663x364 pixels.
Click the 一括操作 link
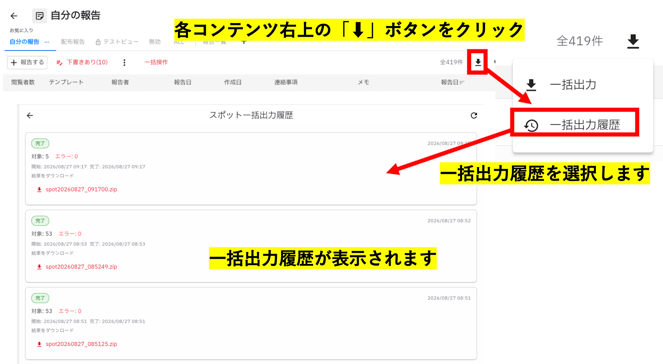tap(156, 63)
